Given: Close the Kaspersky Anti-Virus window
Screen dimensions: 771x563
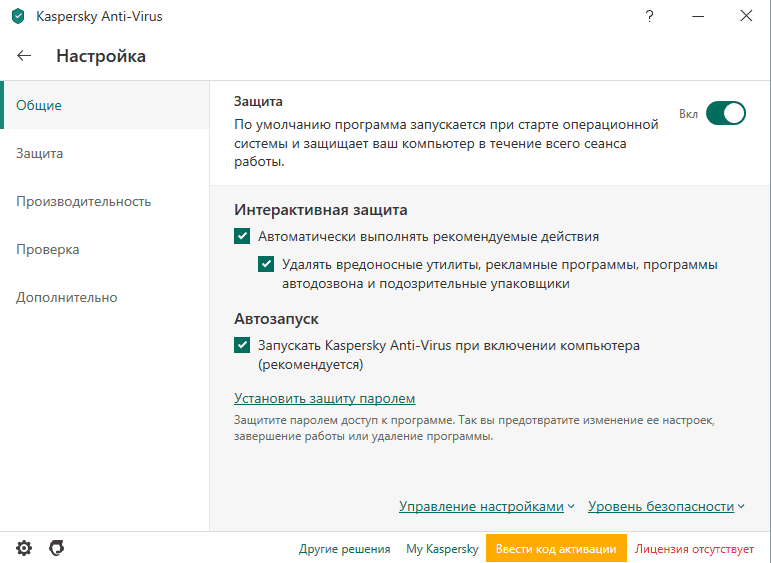Looking at the screenshot, I should click(745, 16).
